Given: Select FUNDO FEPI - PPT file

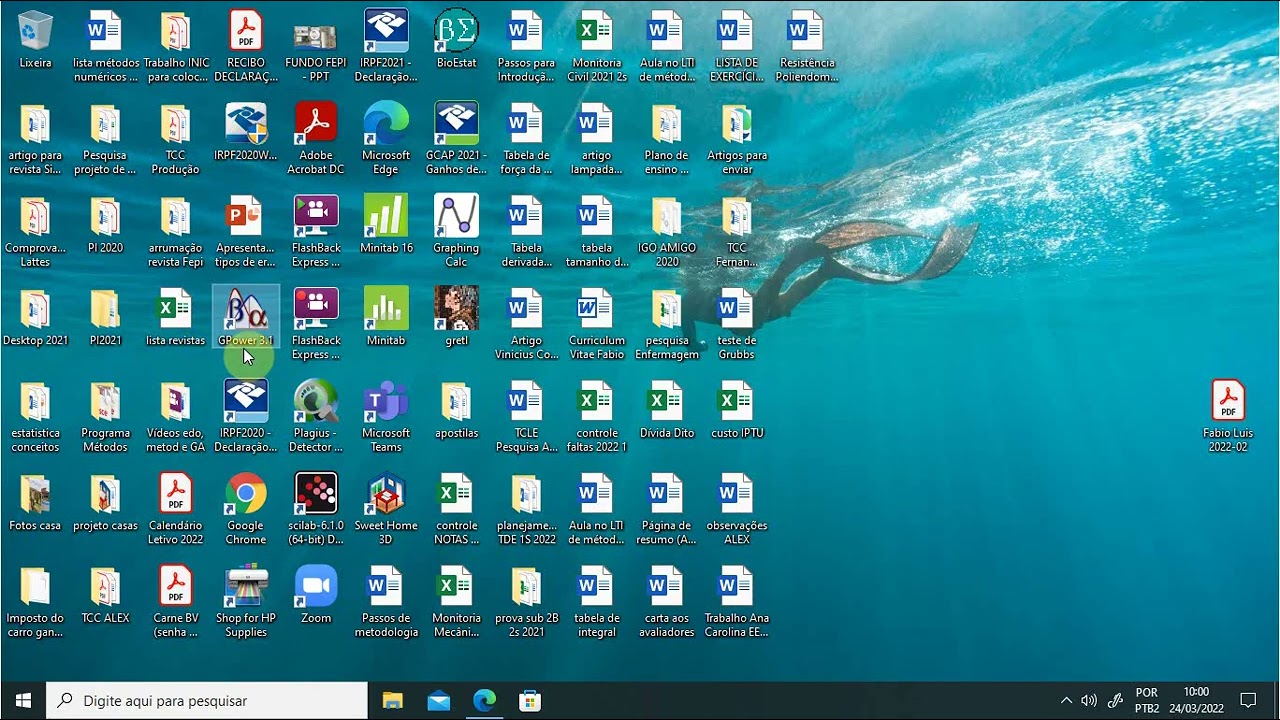Looking at the screenshot, I should 316,47.
